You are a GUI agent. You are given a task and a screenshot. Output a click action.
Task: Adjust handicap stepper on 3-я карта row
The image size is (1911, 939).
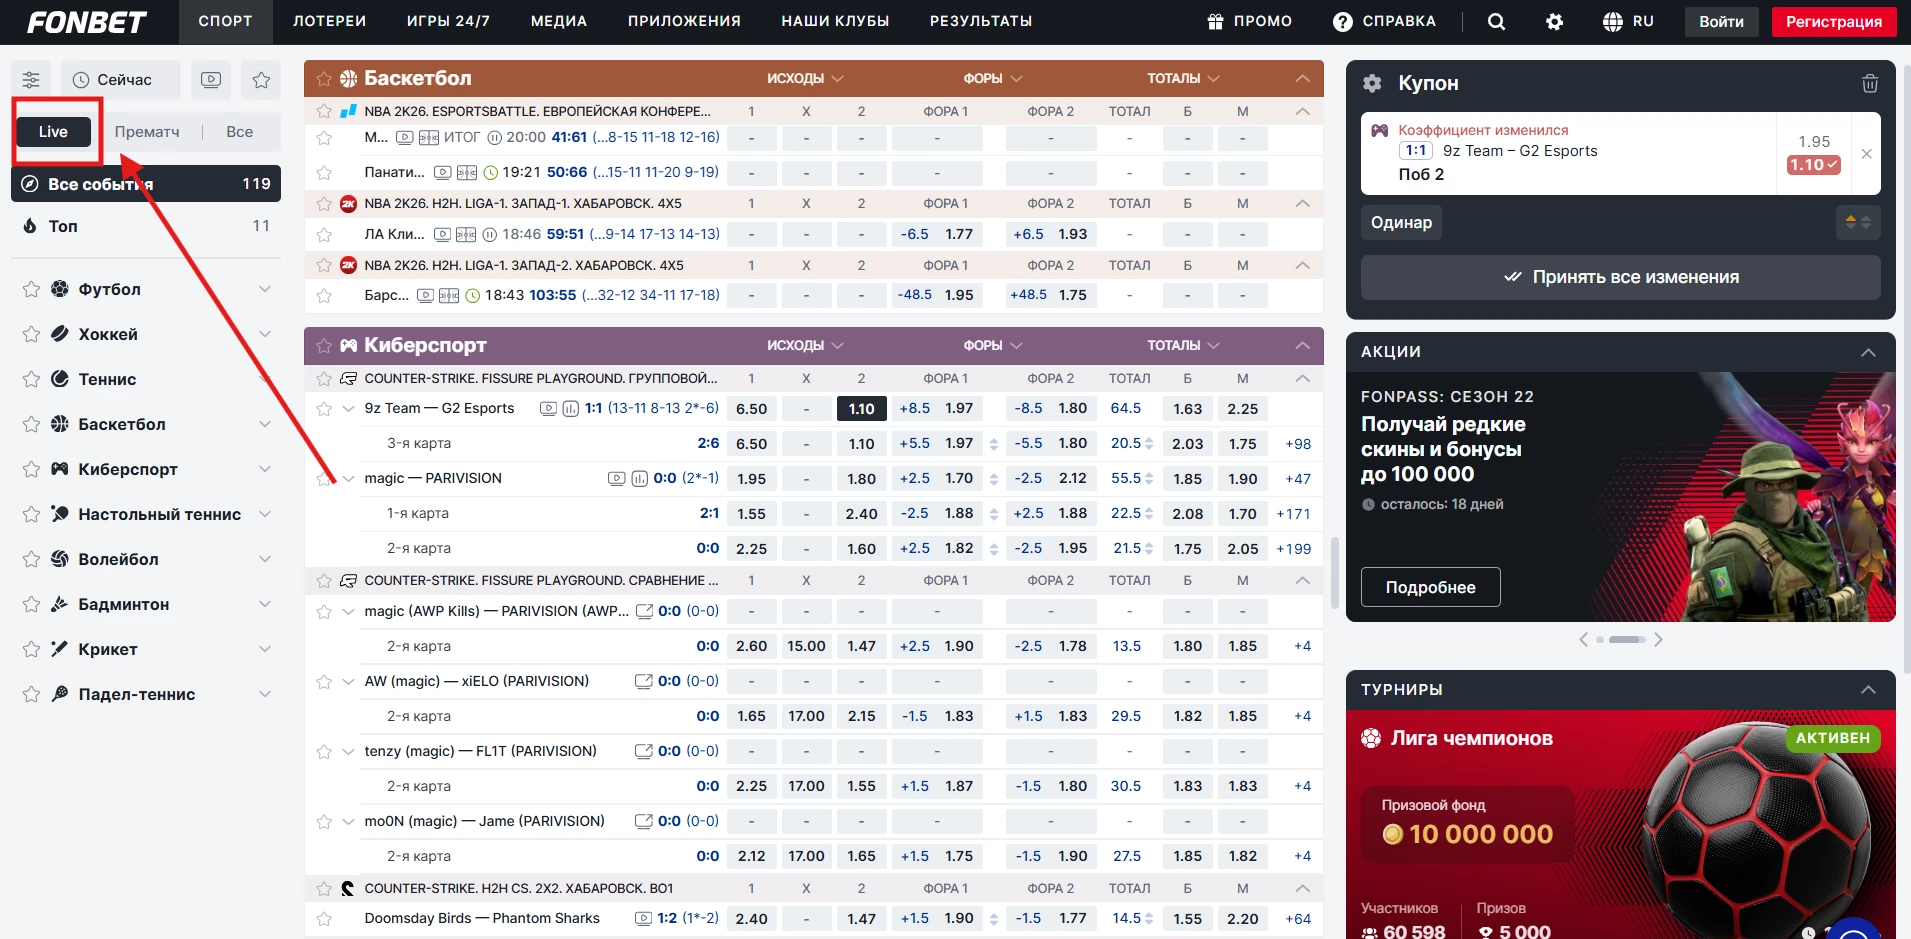994,444
